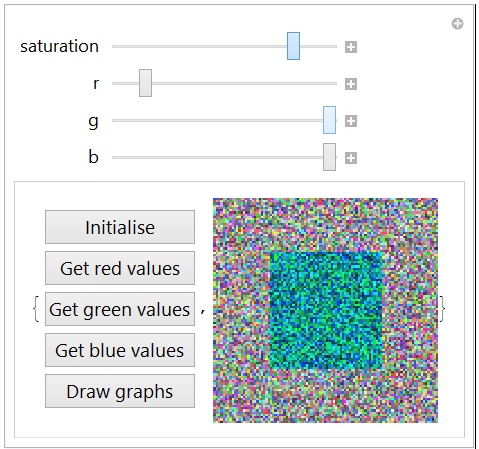Viewport: 479px width, 449px height.
Task: Click the b slider thumb
Action: pos(329,157)
